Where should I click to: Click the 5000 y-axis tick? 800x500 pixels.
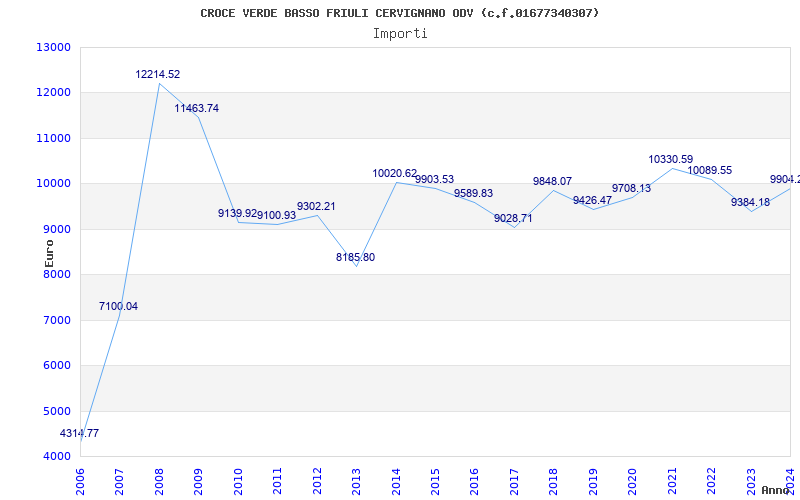(x=56, y=411)
